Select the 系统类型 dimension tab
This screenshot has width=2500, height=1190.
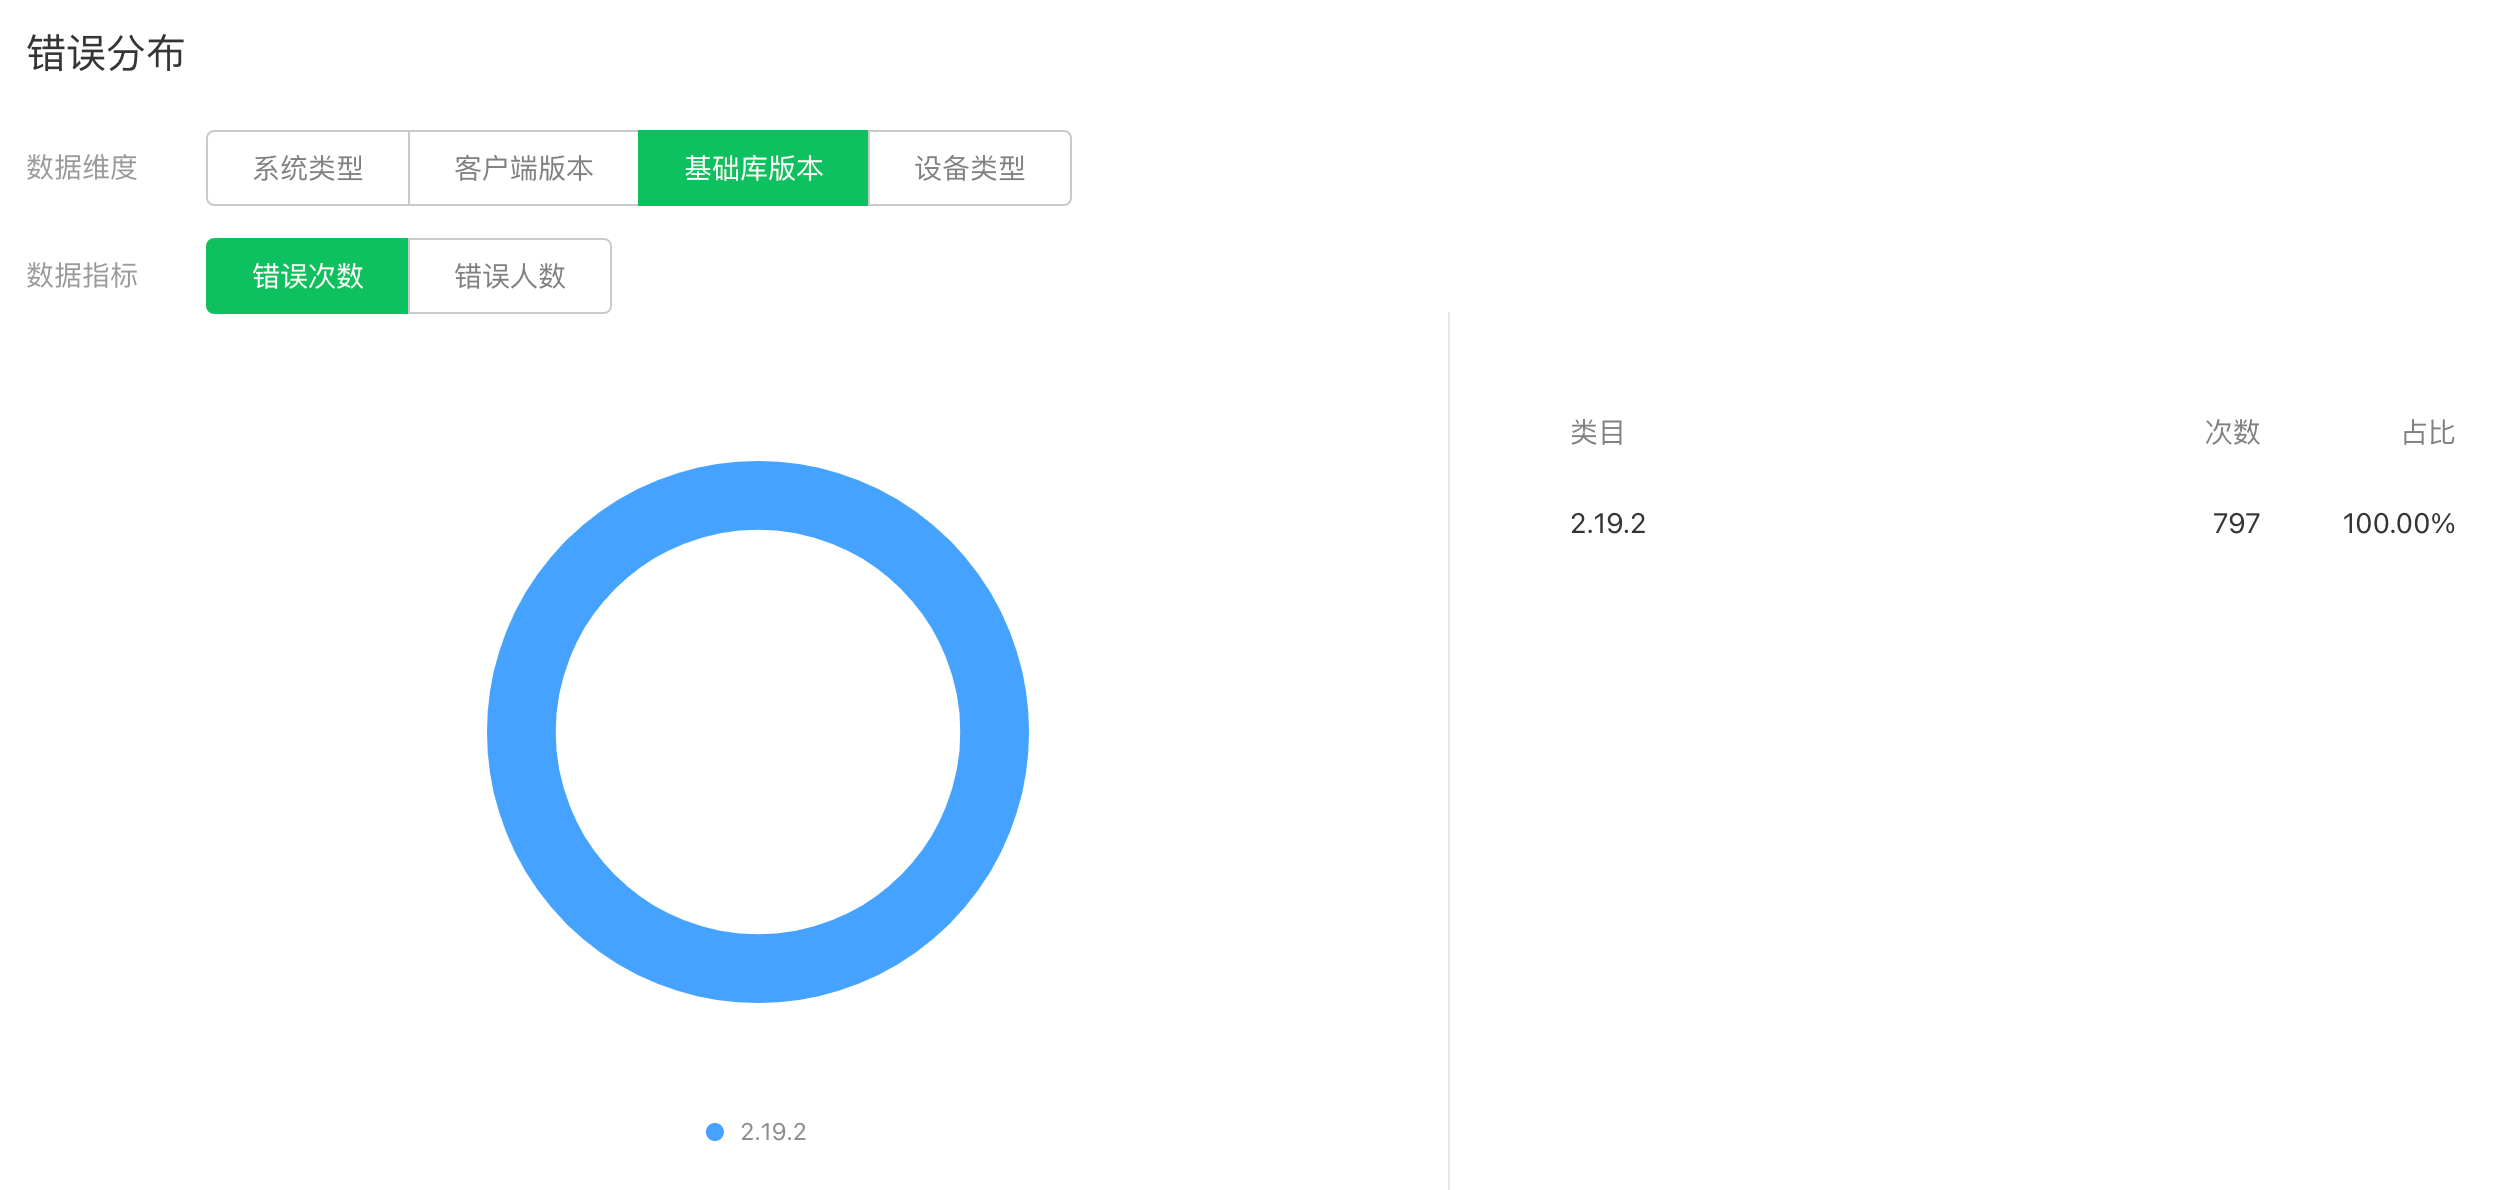[x=308, y=168]
